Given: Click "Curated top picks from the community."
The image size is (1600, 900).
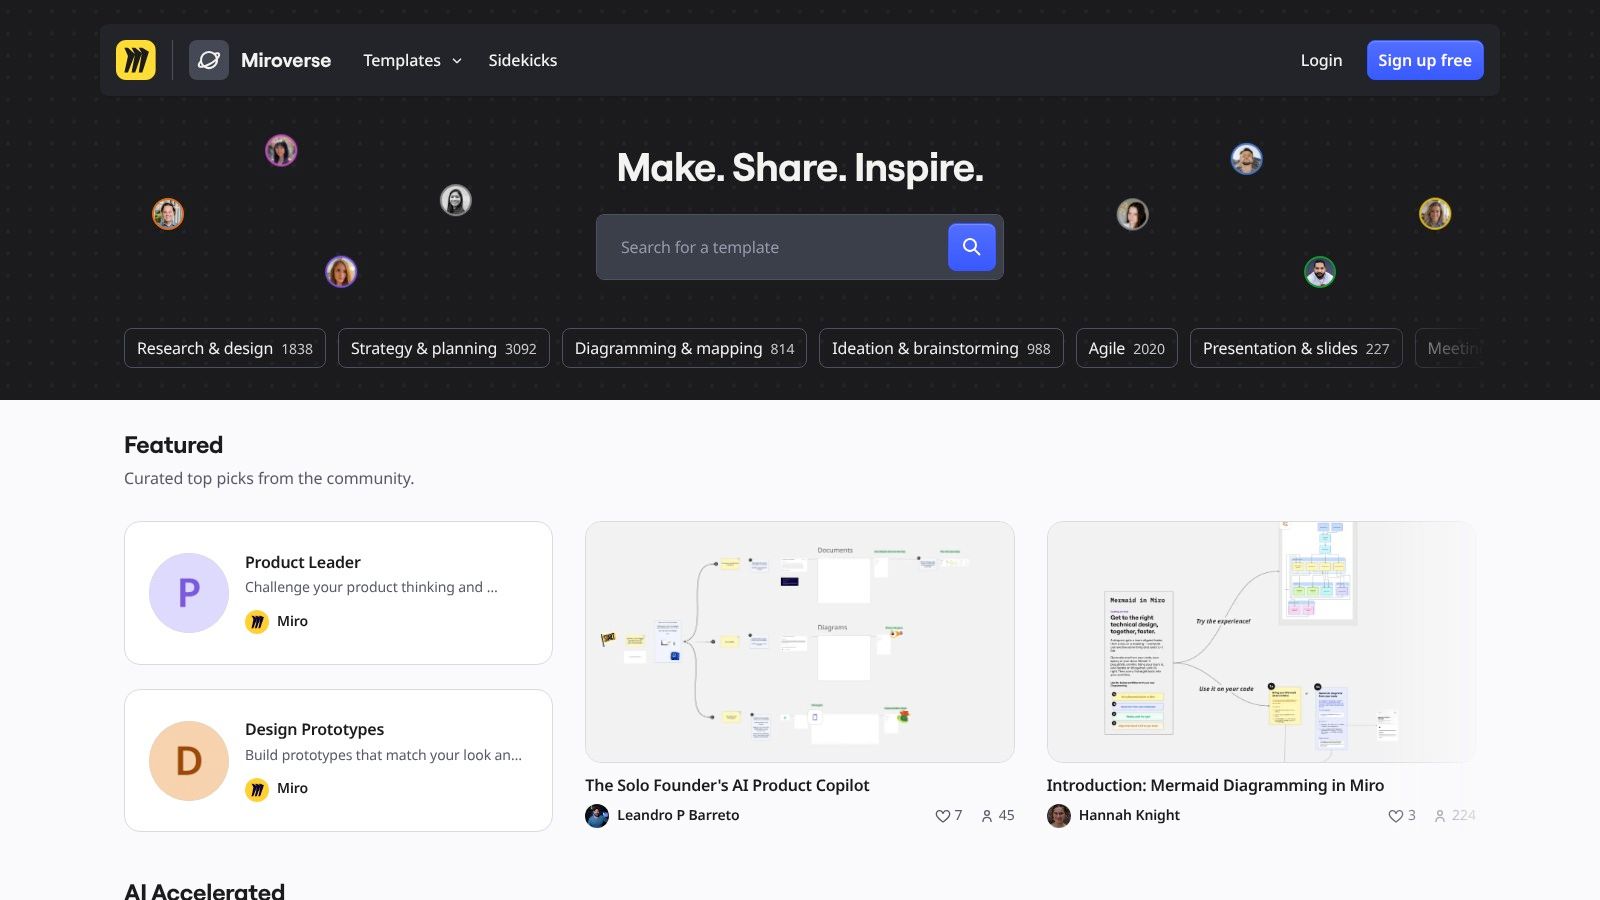Looking at the screenshot, I should (x=269, y=479).
